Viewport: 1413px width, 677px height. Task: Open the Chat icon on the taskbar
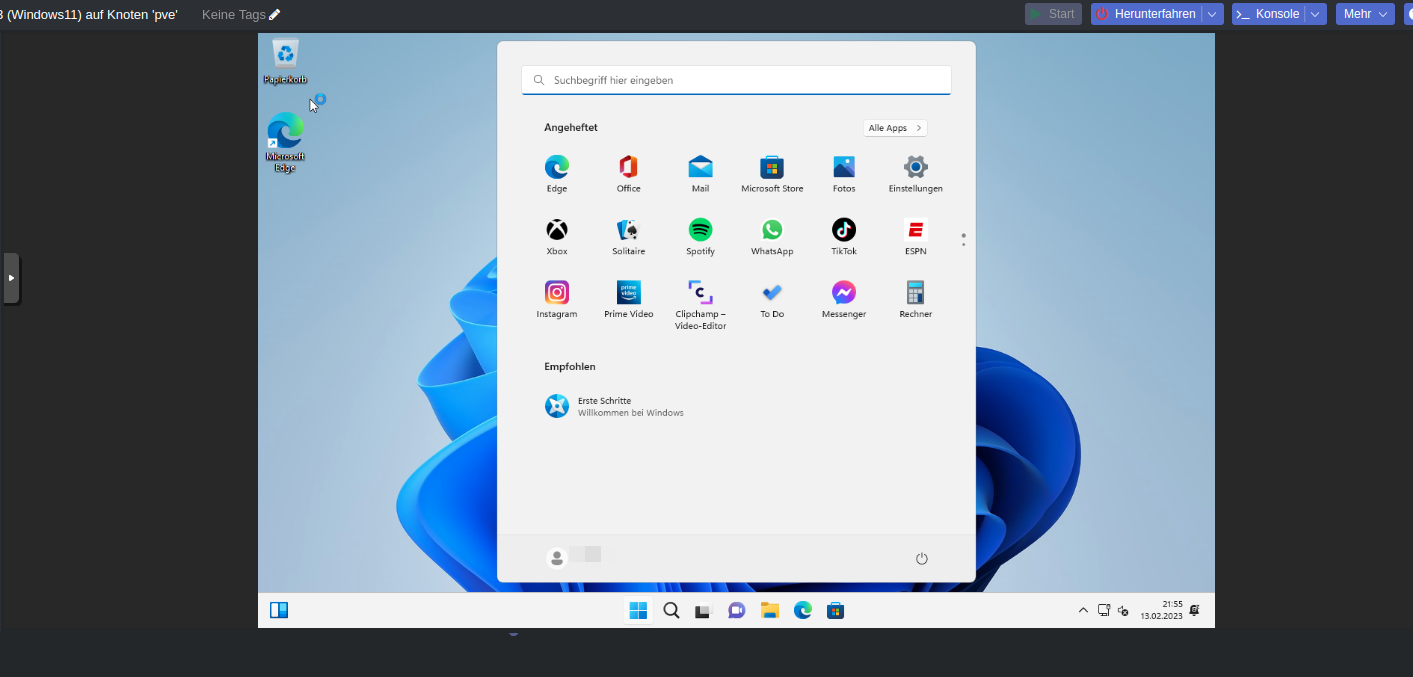coord(737,610)
